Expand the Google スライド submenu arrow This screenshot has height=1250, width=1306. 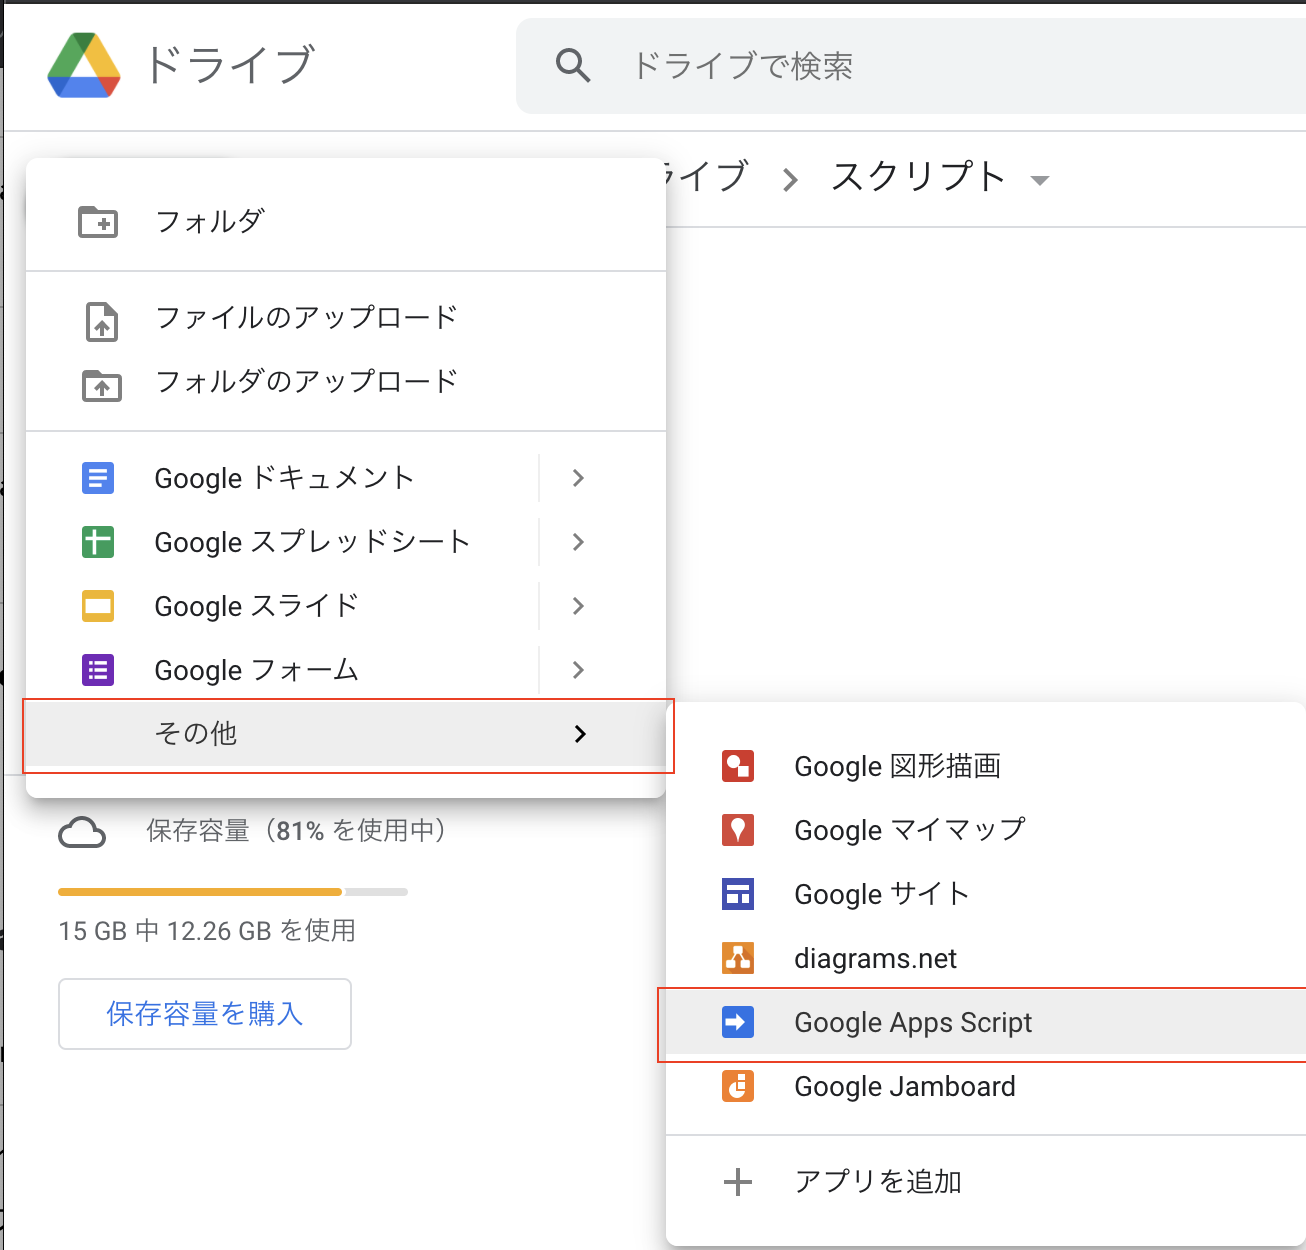click(578, 606)
